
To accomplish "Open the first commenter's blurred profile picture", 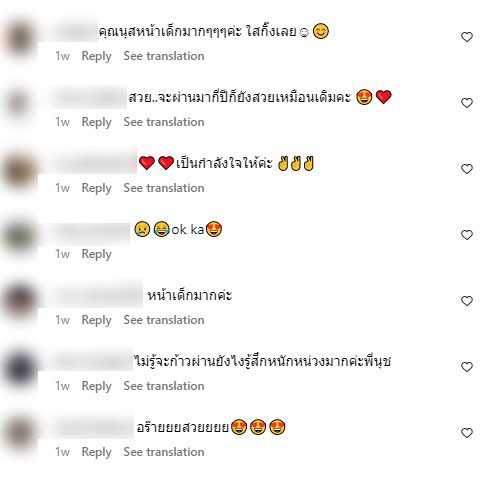I will point(19,37).
